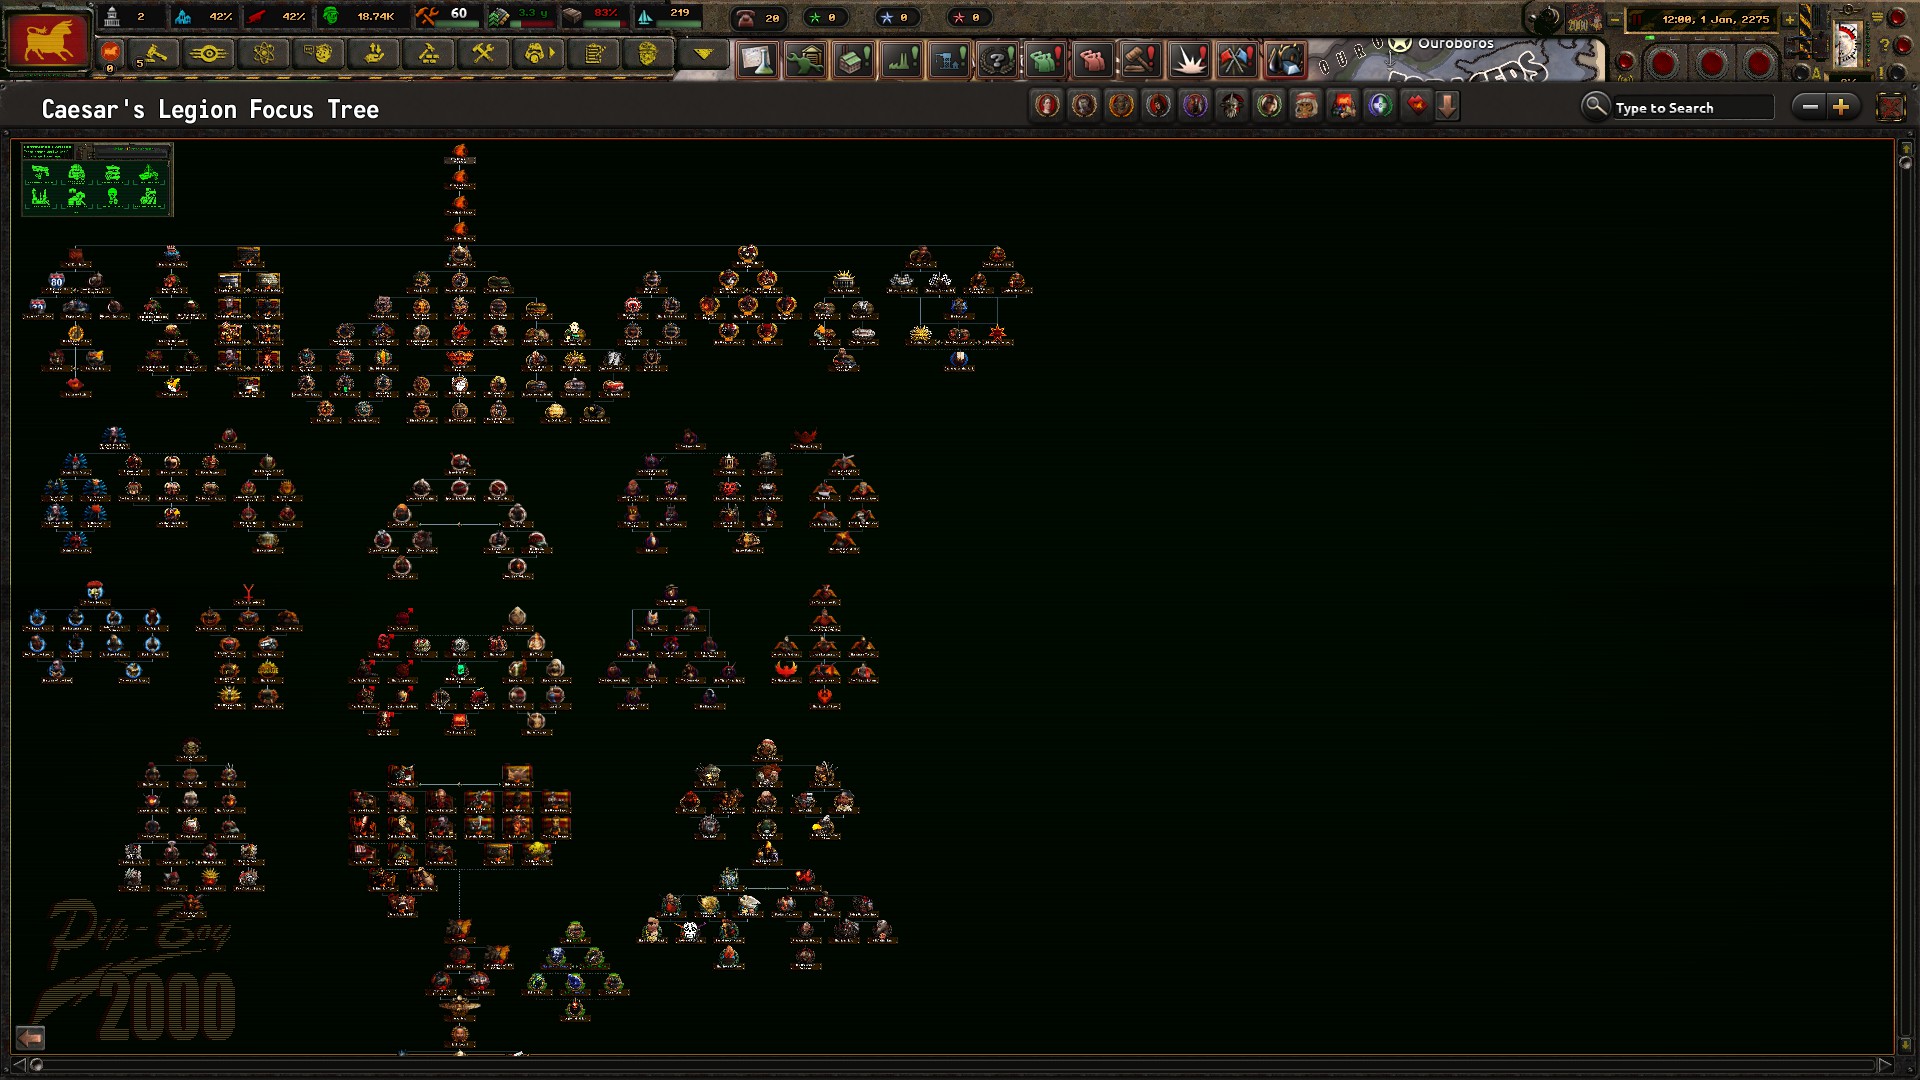The height and width of the screenshot is (1080, 1920).
Task: Click the search magnifying glass icon
Action: coord(1596,106)
